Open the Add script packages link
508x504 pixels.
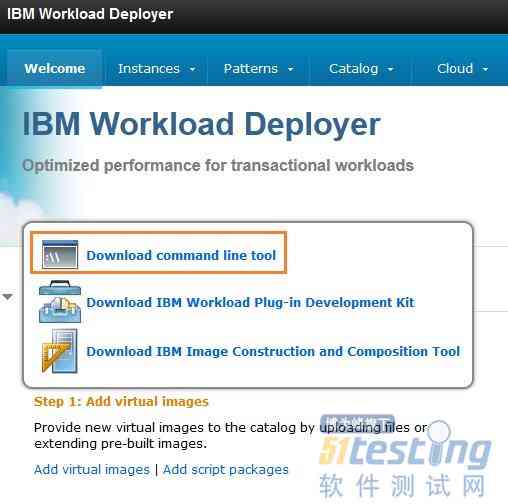(x=226, y=469)
